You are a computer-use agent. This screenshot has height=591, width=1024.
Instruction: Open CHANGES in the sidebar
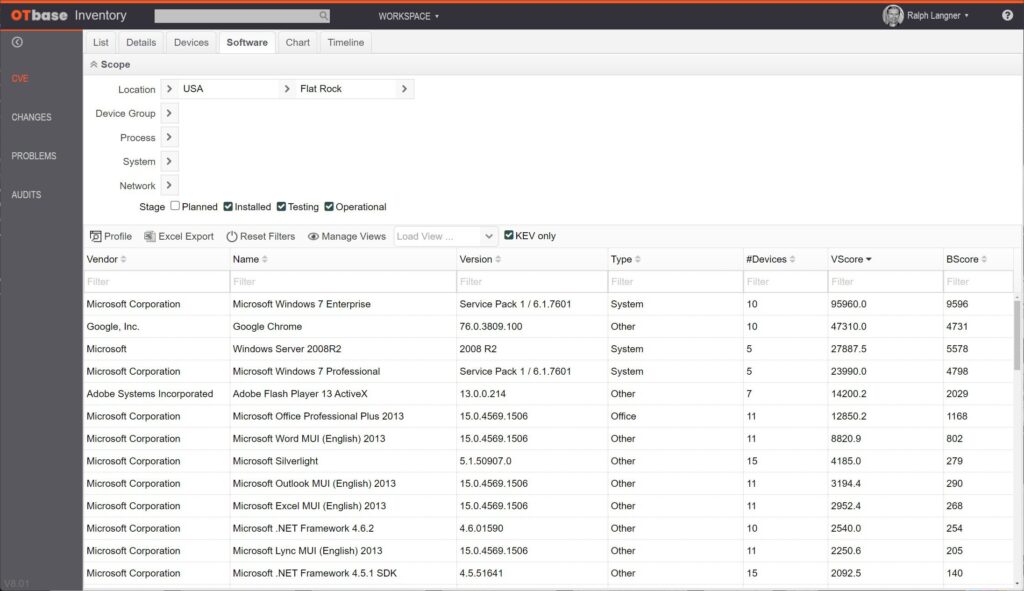coord(32,117)
